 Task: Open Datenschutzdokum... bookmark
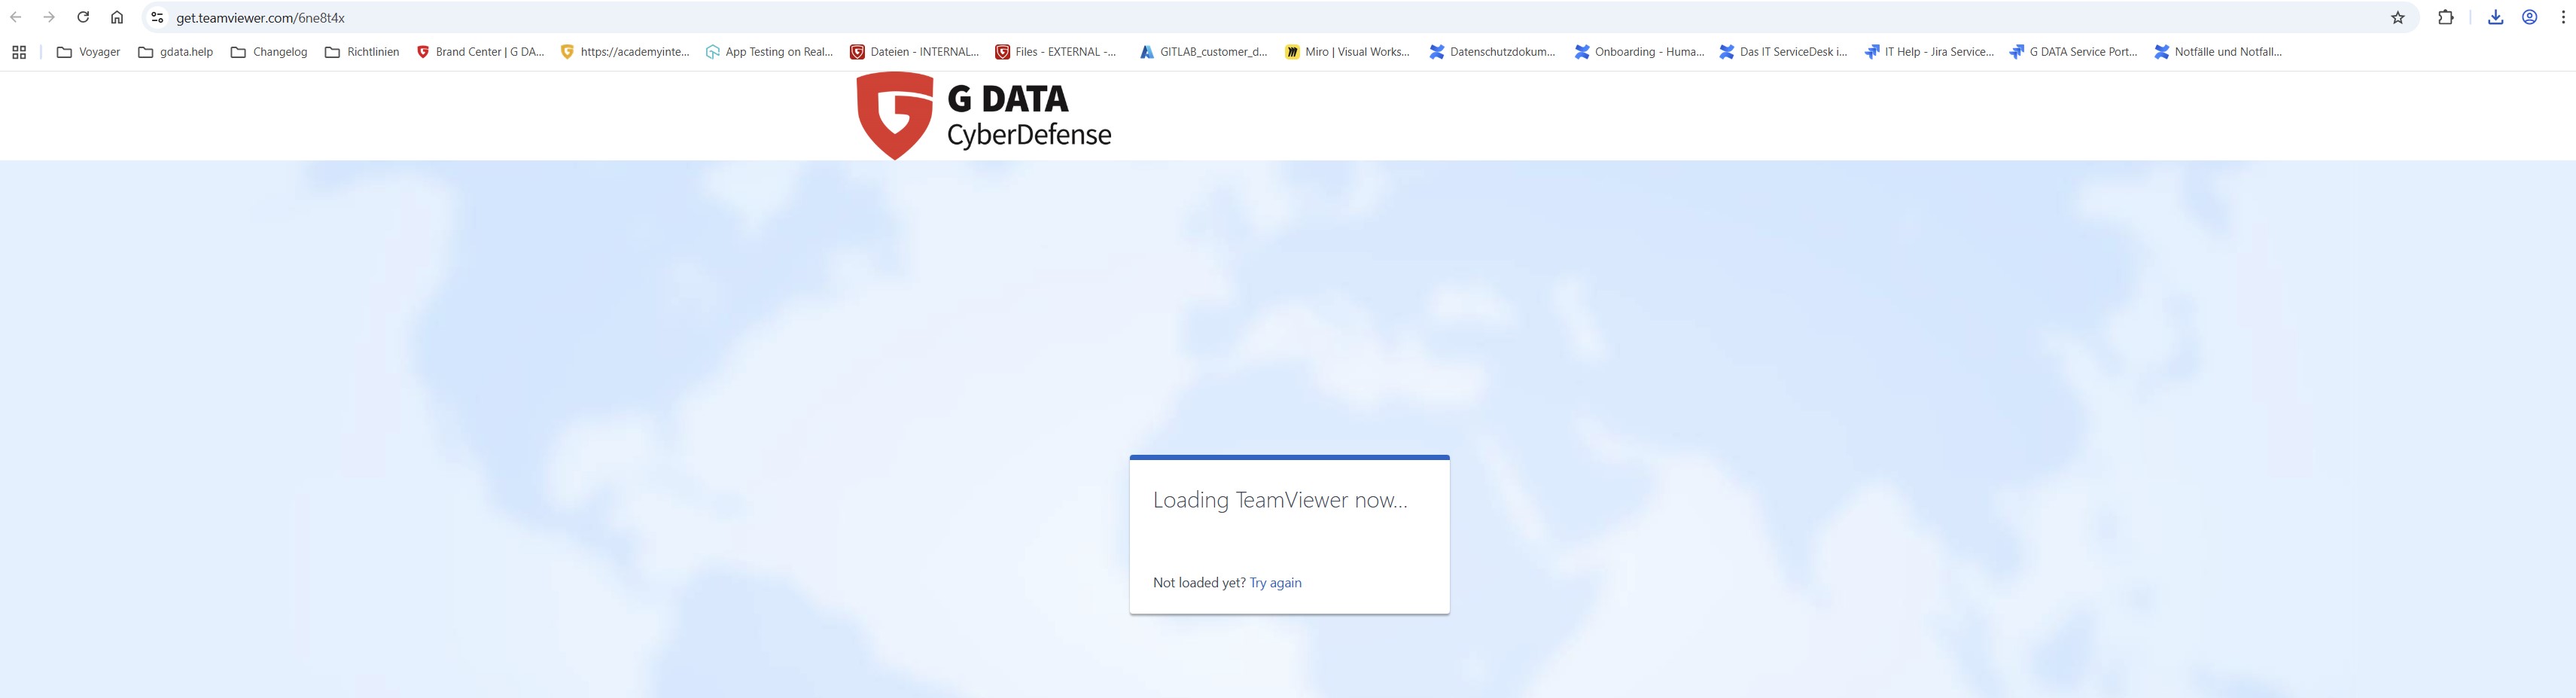pyautogui.click(x=1492, y=52)
